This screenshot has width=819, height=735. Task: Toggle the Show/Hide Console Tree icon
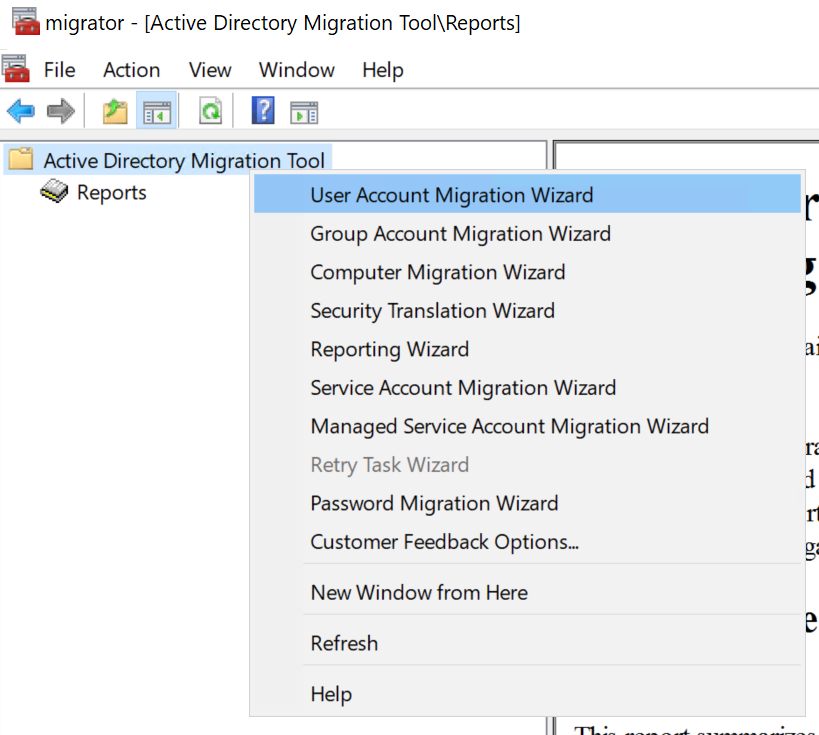click(x=157, y=112)
